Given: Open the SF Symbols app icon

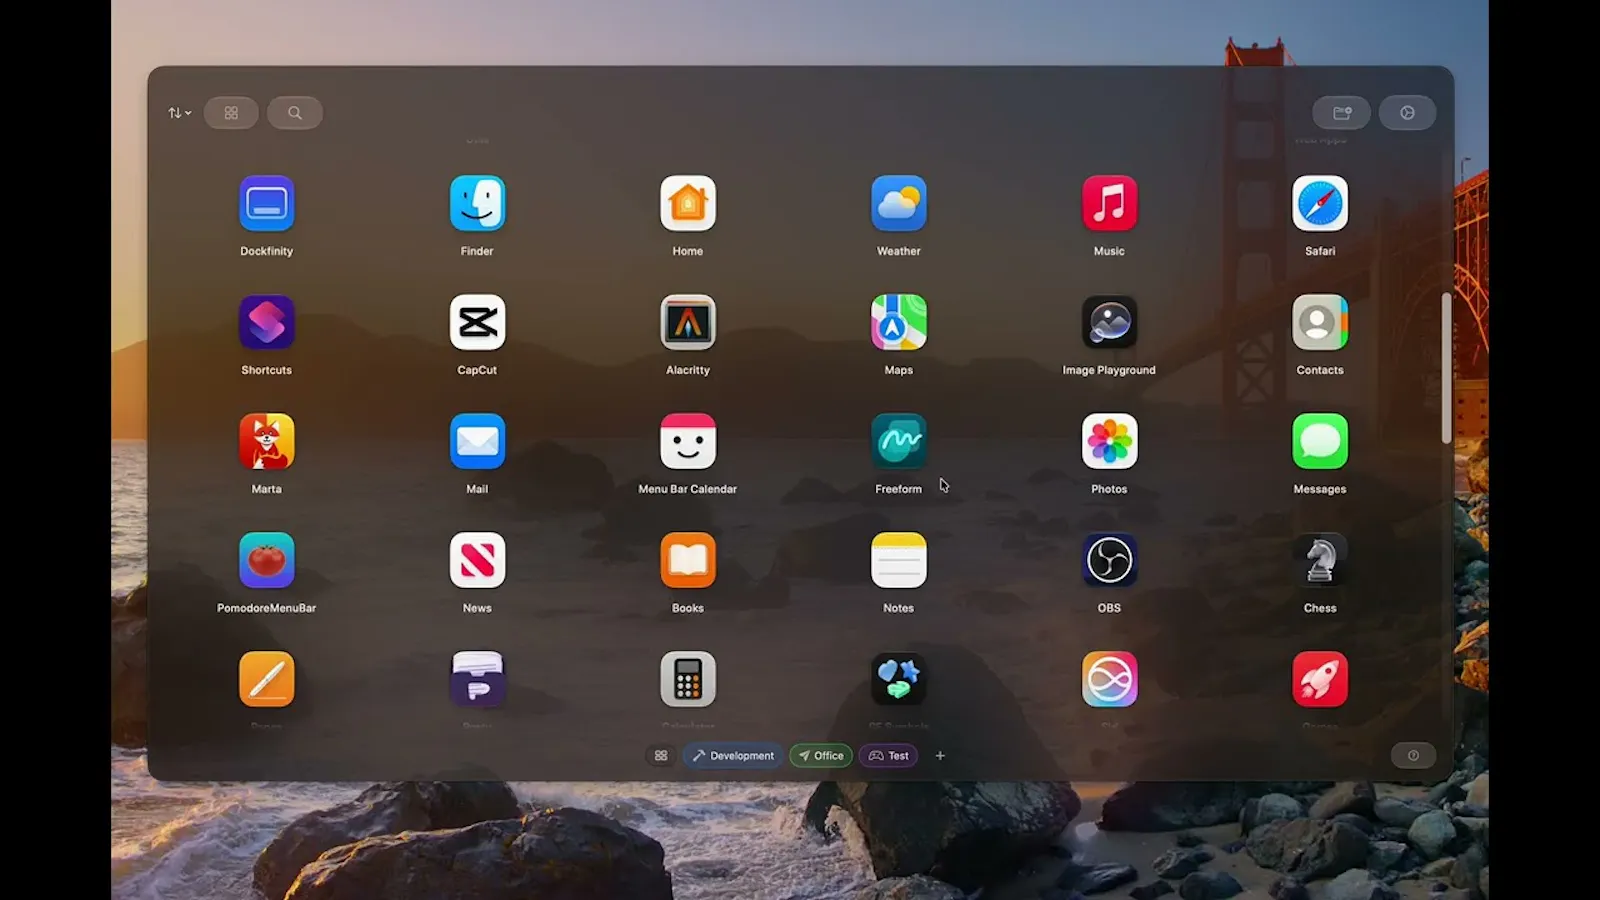Looking at the screenshot, I should 899,680.
